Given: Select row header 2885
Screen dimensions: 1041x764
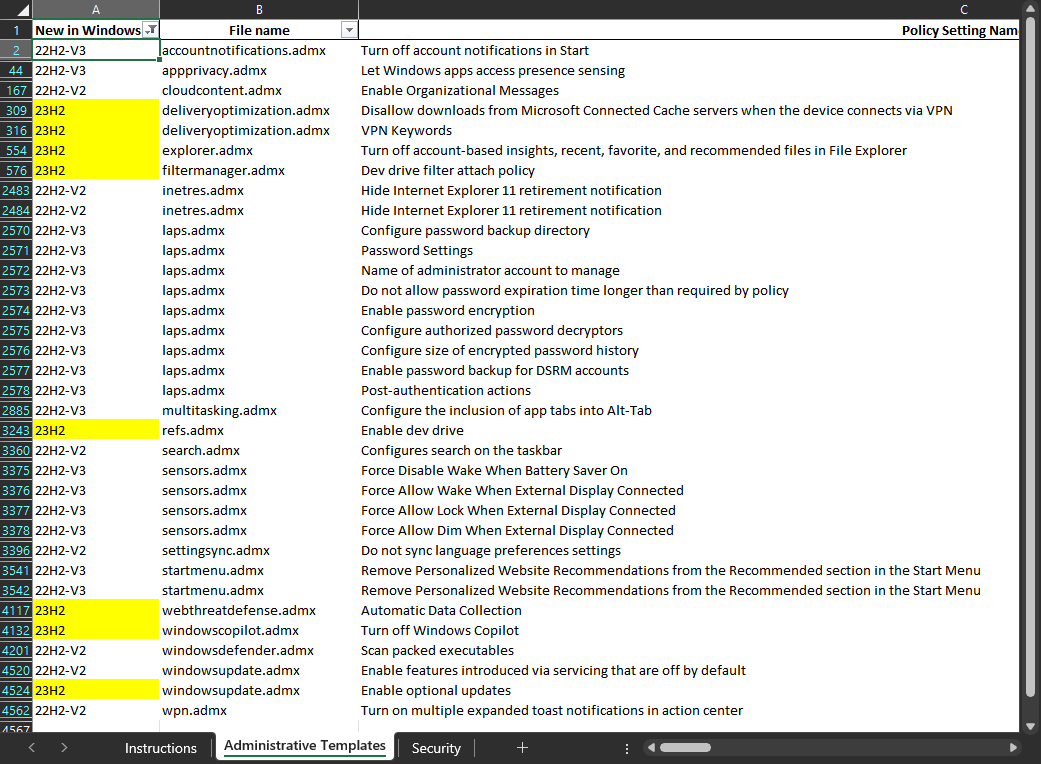Looking at the screenshot, I should 16,410.
